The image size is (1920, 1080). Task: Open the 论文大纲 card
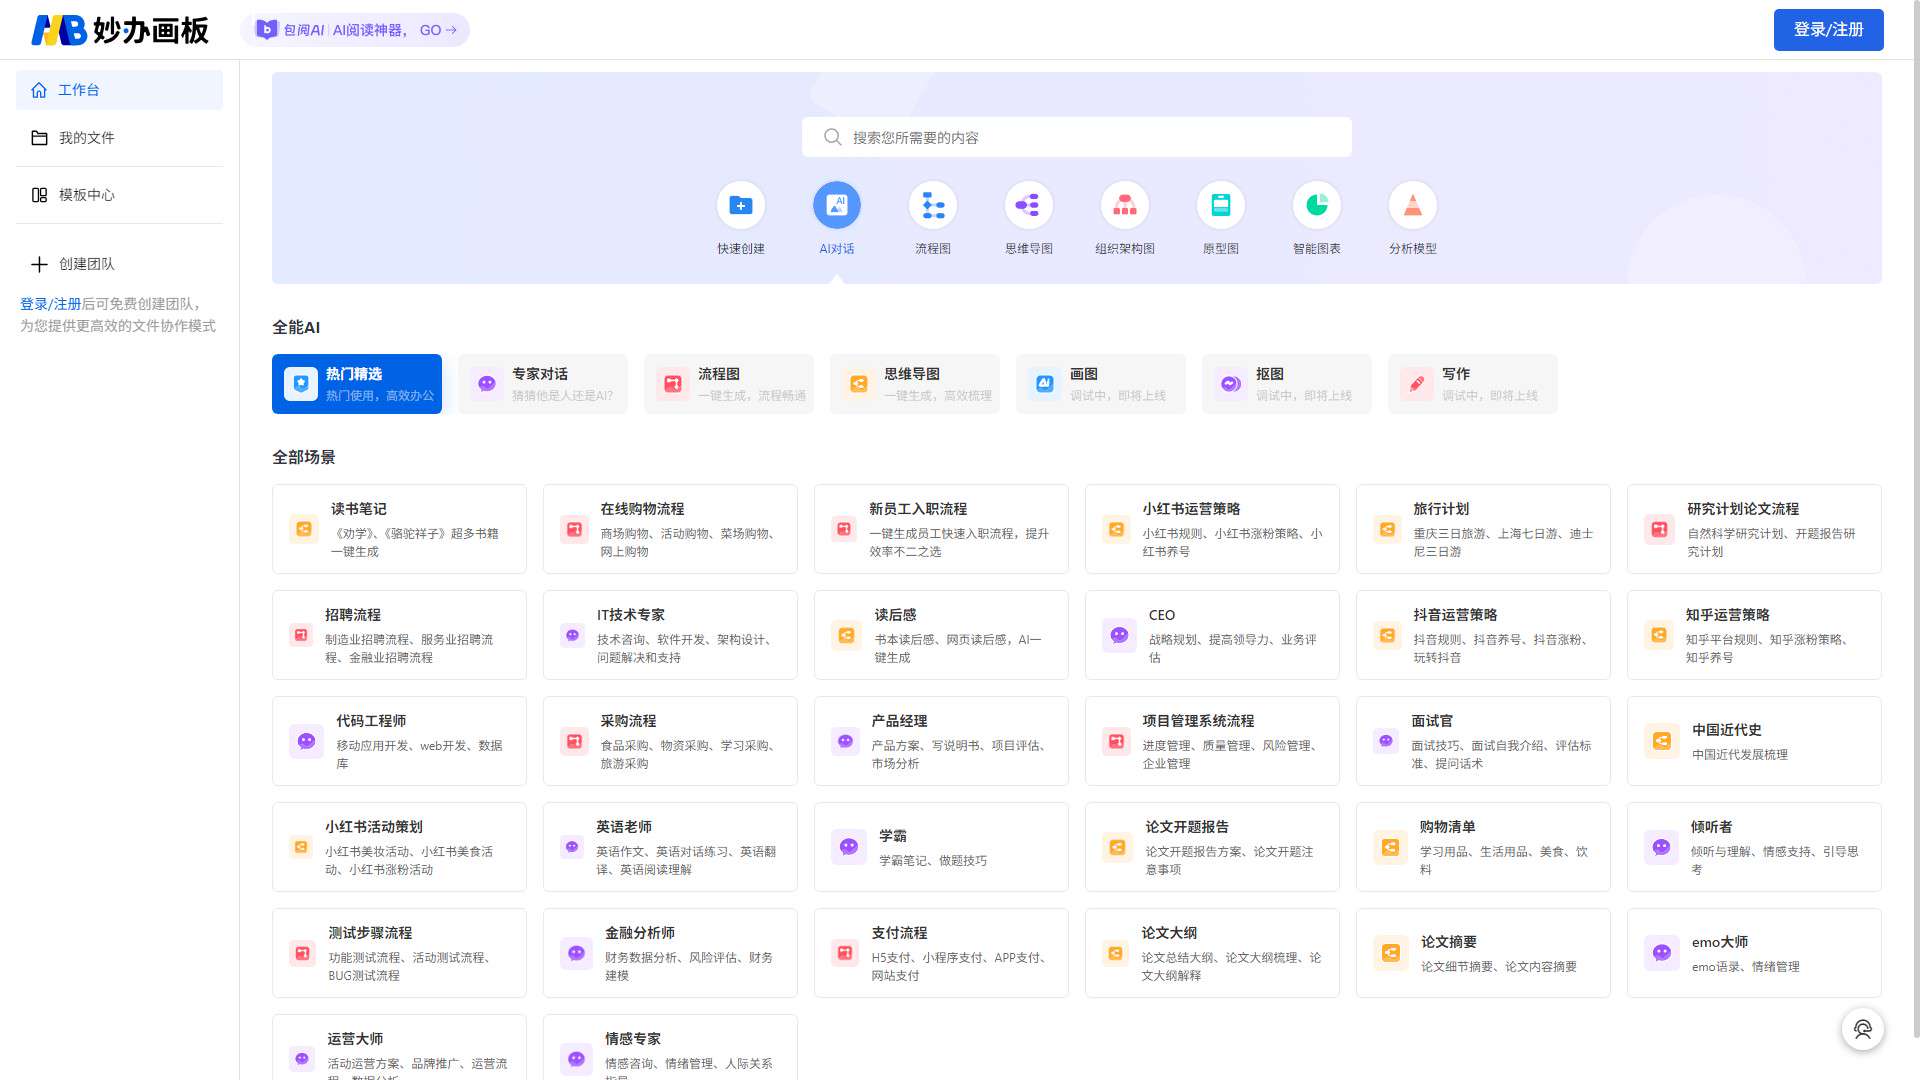1212,953
